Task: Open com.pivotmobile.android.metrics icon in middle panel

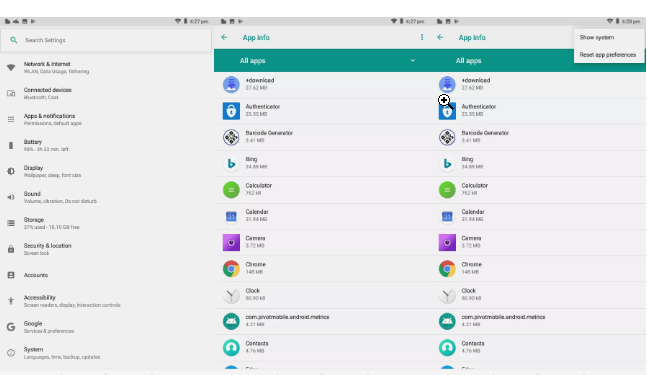Action: tap(231, 321)
